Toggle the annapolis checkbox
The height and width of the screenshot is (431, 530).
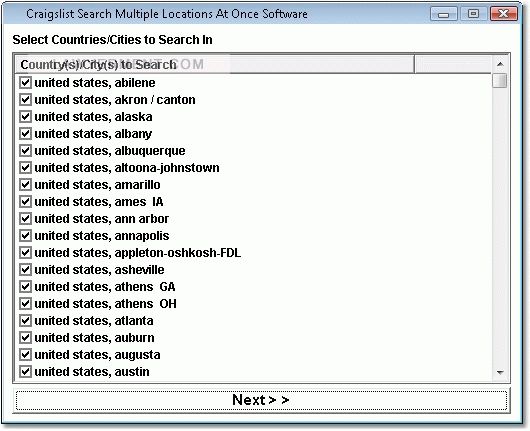(25, 236)
